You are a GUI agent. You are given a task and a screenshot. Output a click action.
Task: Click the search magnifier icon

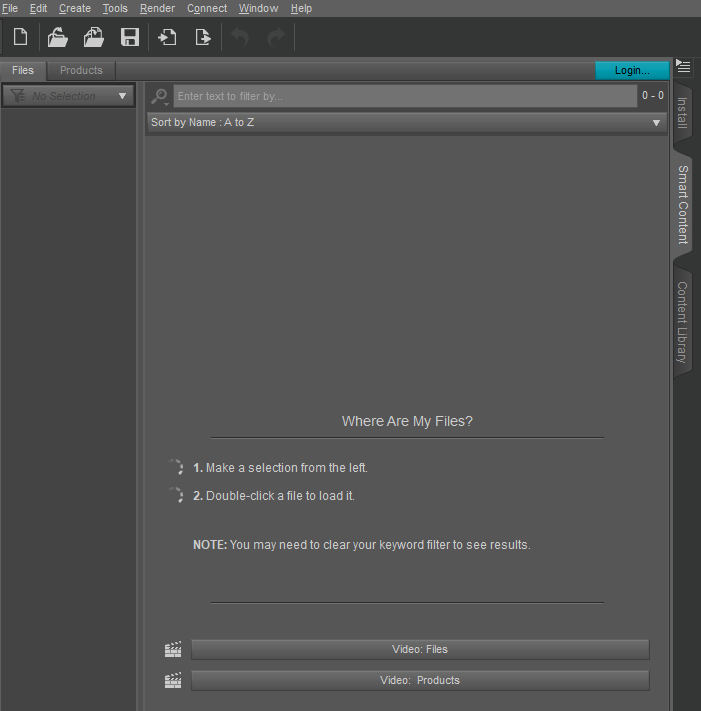click(160, 96)
